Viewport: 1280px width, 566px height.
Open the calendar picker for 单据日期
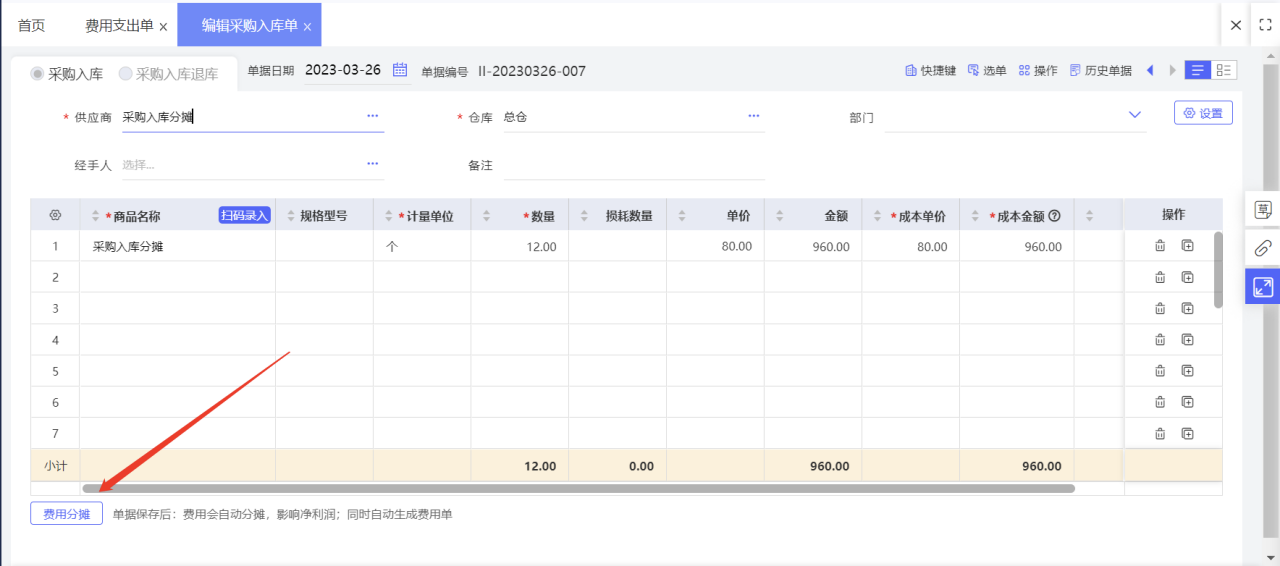(400, 70)
